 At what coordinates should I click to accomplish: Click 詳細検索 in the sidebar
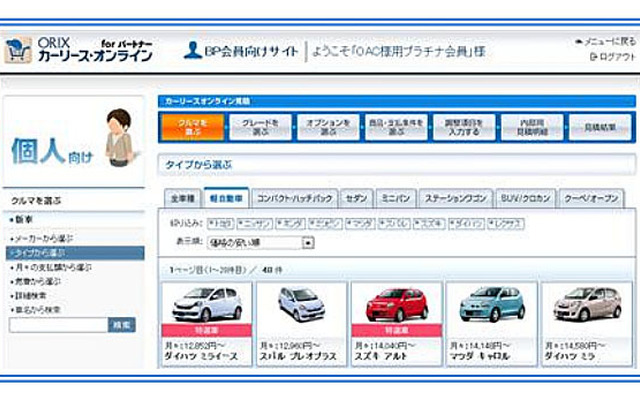[x=28, y=296]
